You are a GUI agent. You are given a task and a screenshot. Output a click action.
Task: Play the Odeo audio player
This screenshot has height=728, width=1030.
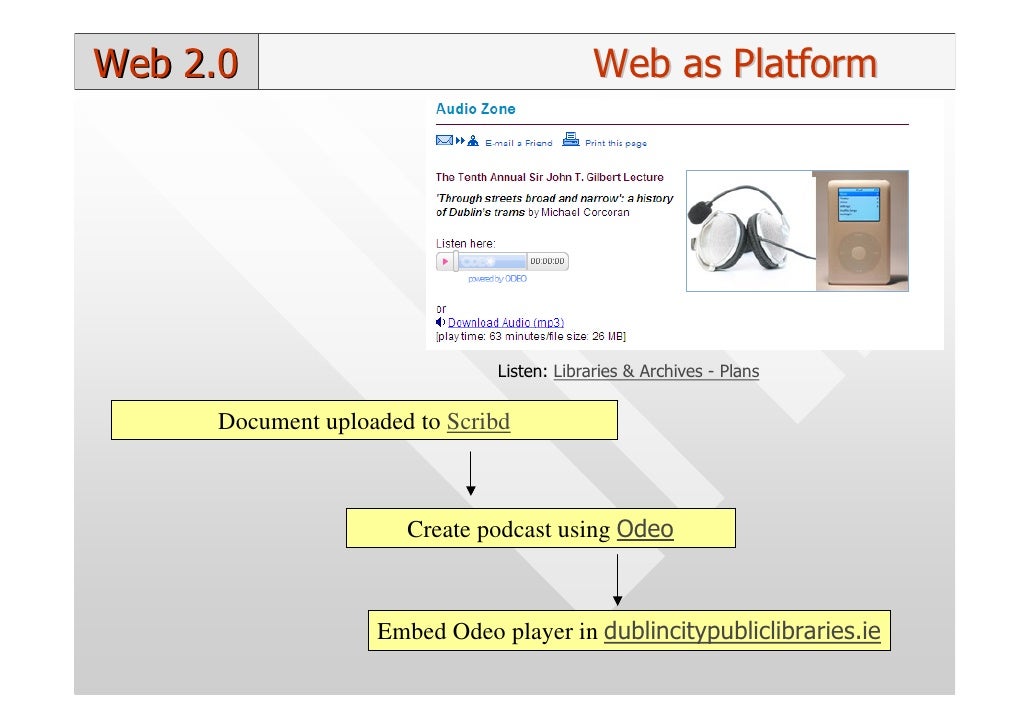pyautogui.click(x=445, y=262)
